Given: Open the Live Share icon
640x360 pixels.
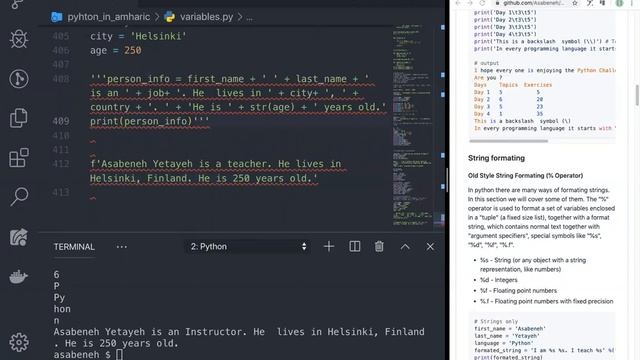Looking at the screenshot, I should (19, 237).
